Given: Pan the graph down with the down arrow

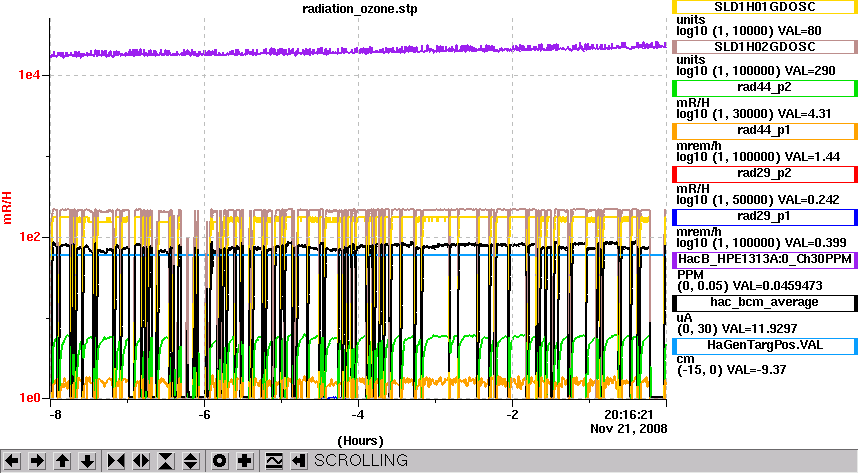Looking at the screenshot, I should tap(88, 461).
